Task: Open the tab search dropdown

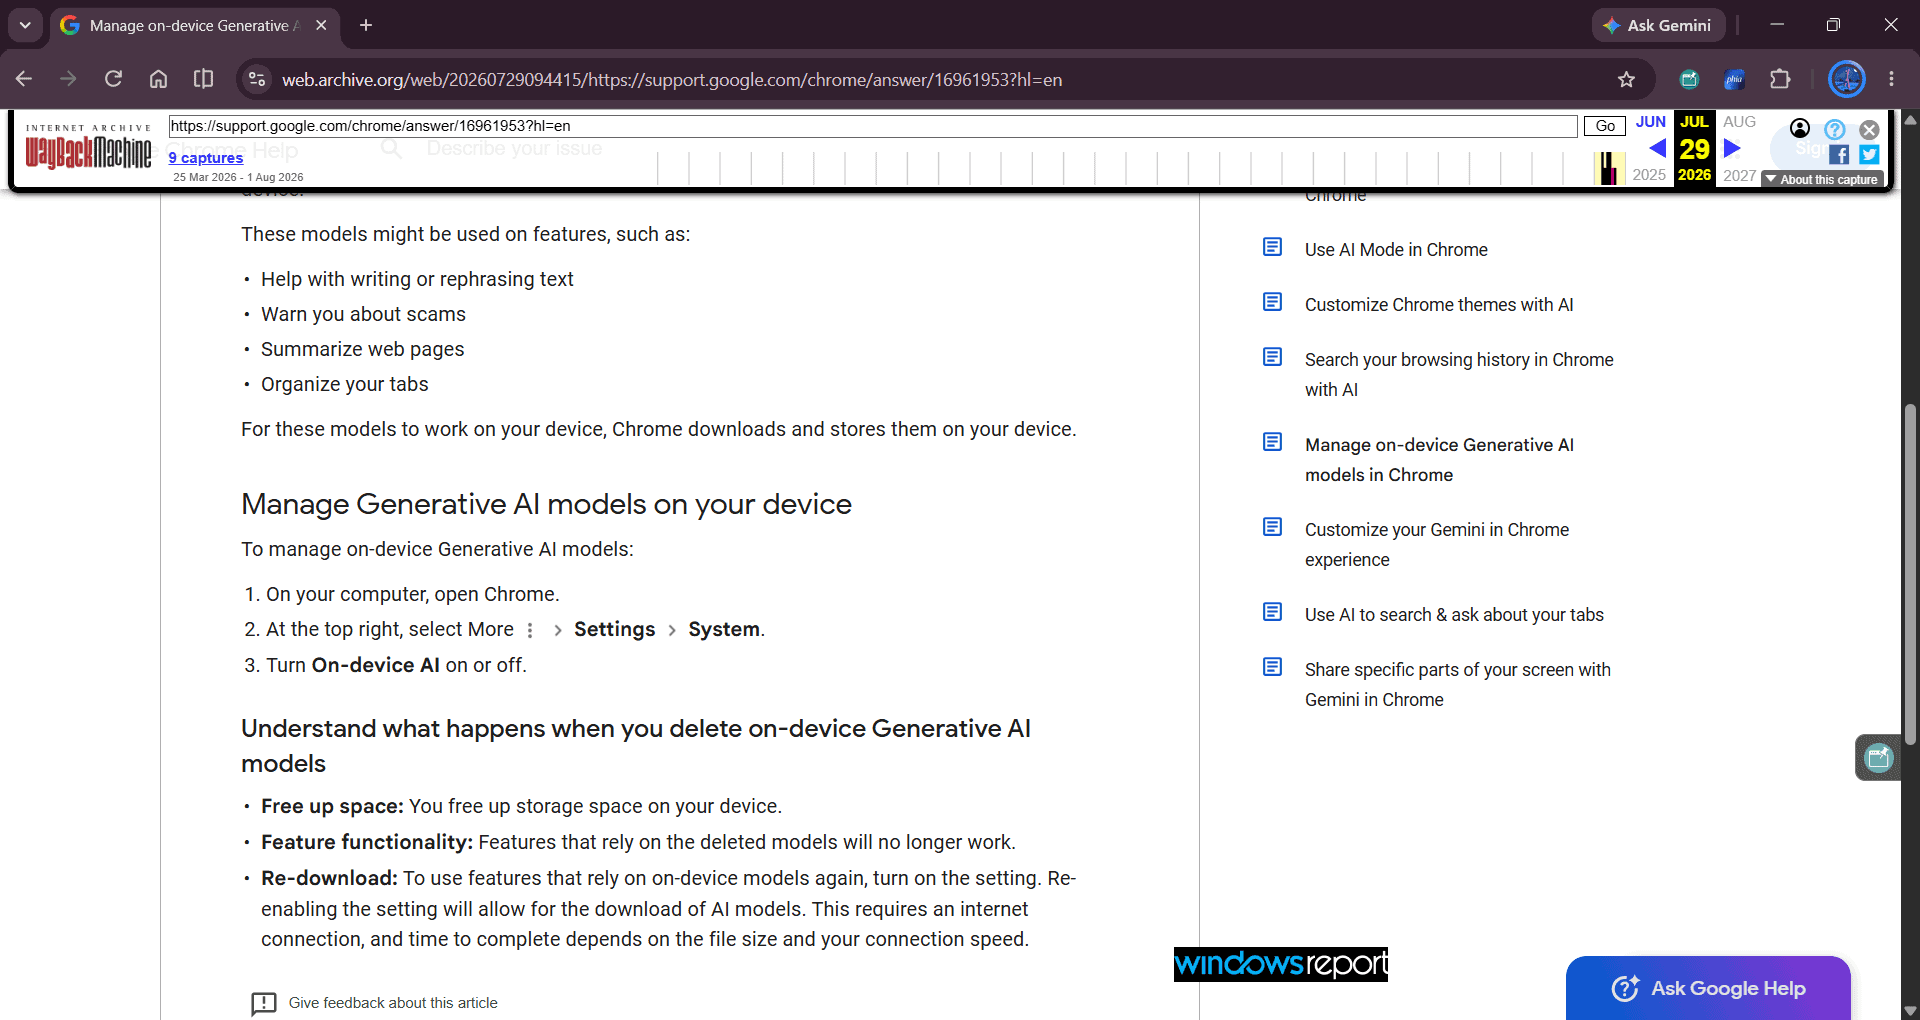Action: [x=25, y=25]
